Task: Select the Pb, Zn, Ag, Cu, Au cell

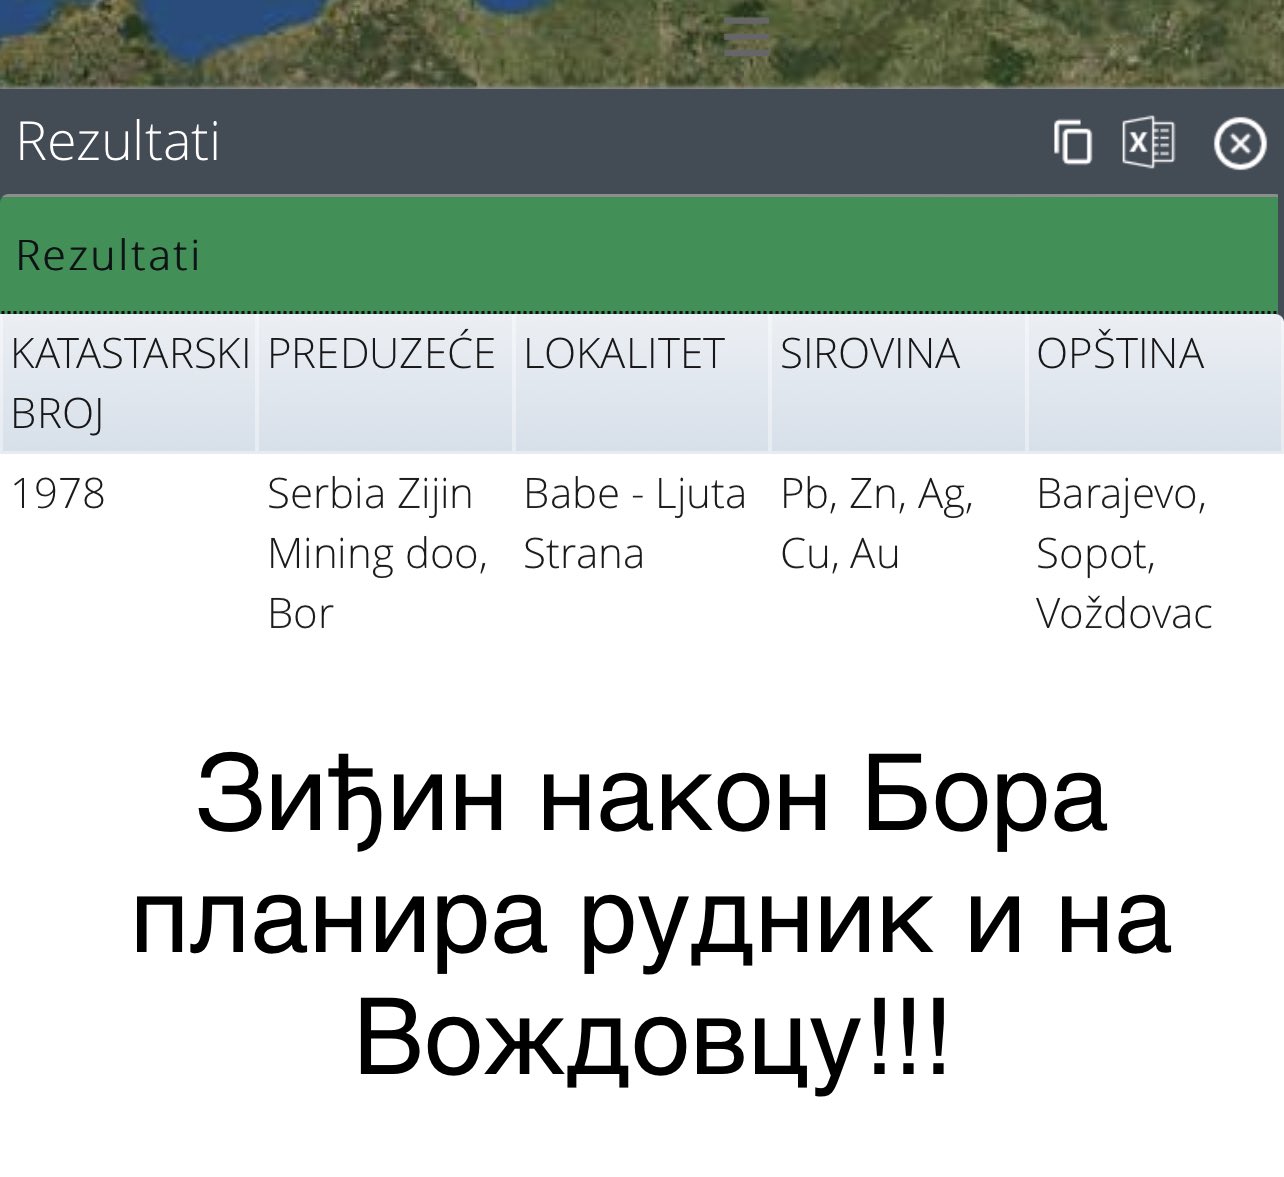Action: click(898, 553)
